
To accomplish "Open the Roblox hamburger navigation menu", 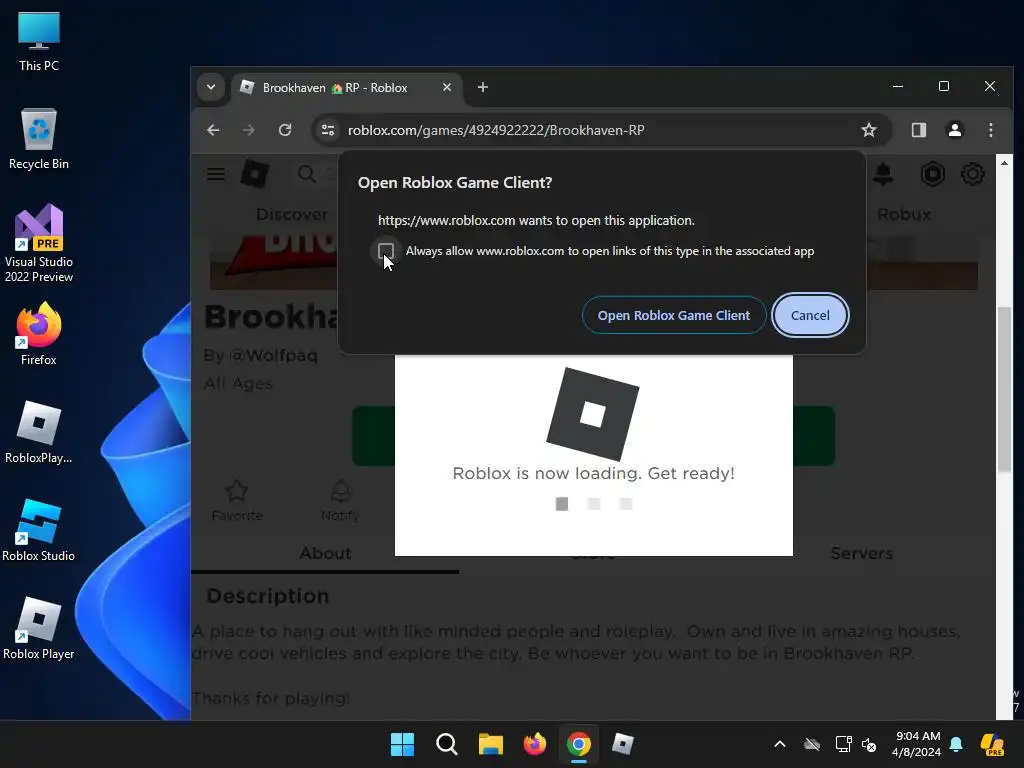I will (x=216, y=174).
